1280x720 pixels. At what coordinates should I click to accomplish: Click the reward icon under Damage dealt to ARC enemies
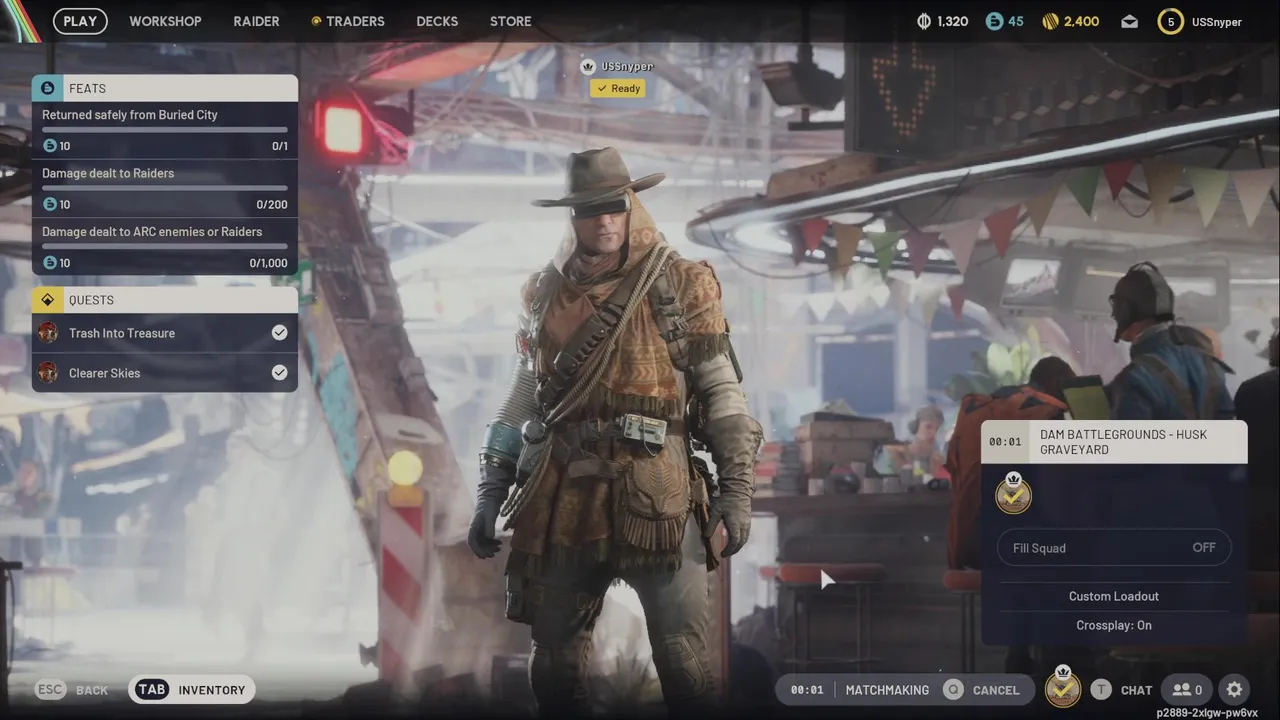pos(50,263)
